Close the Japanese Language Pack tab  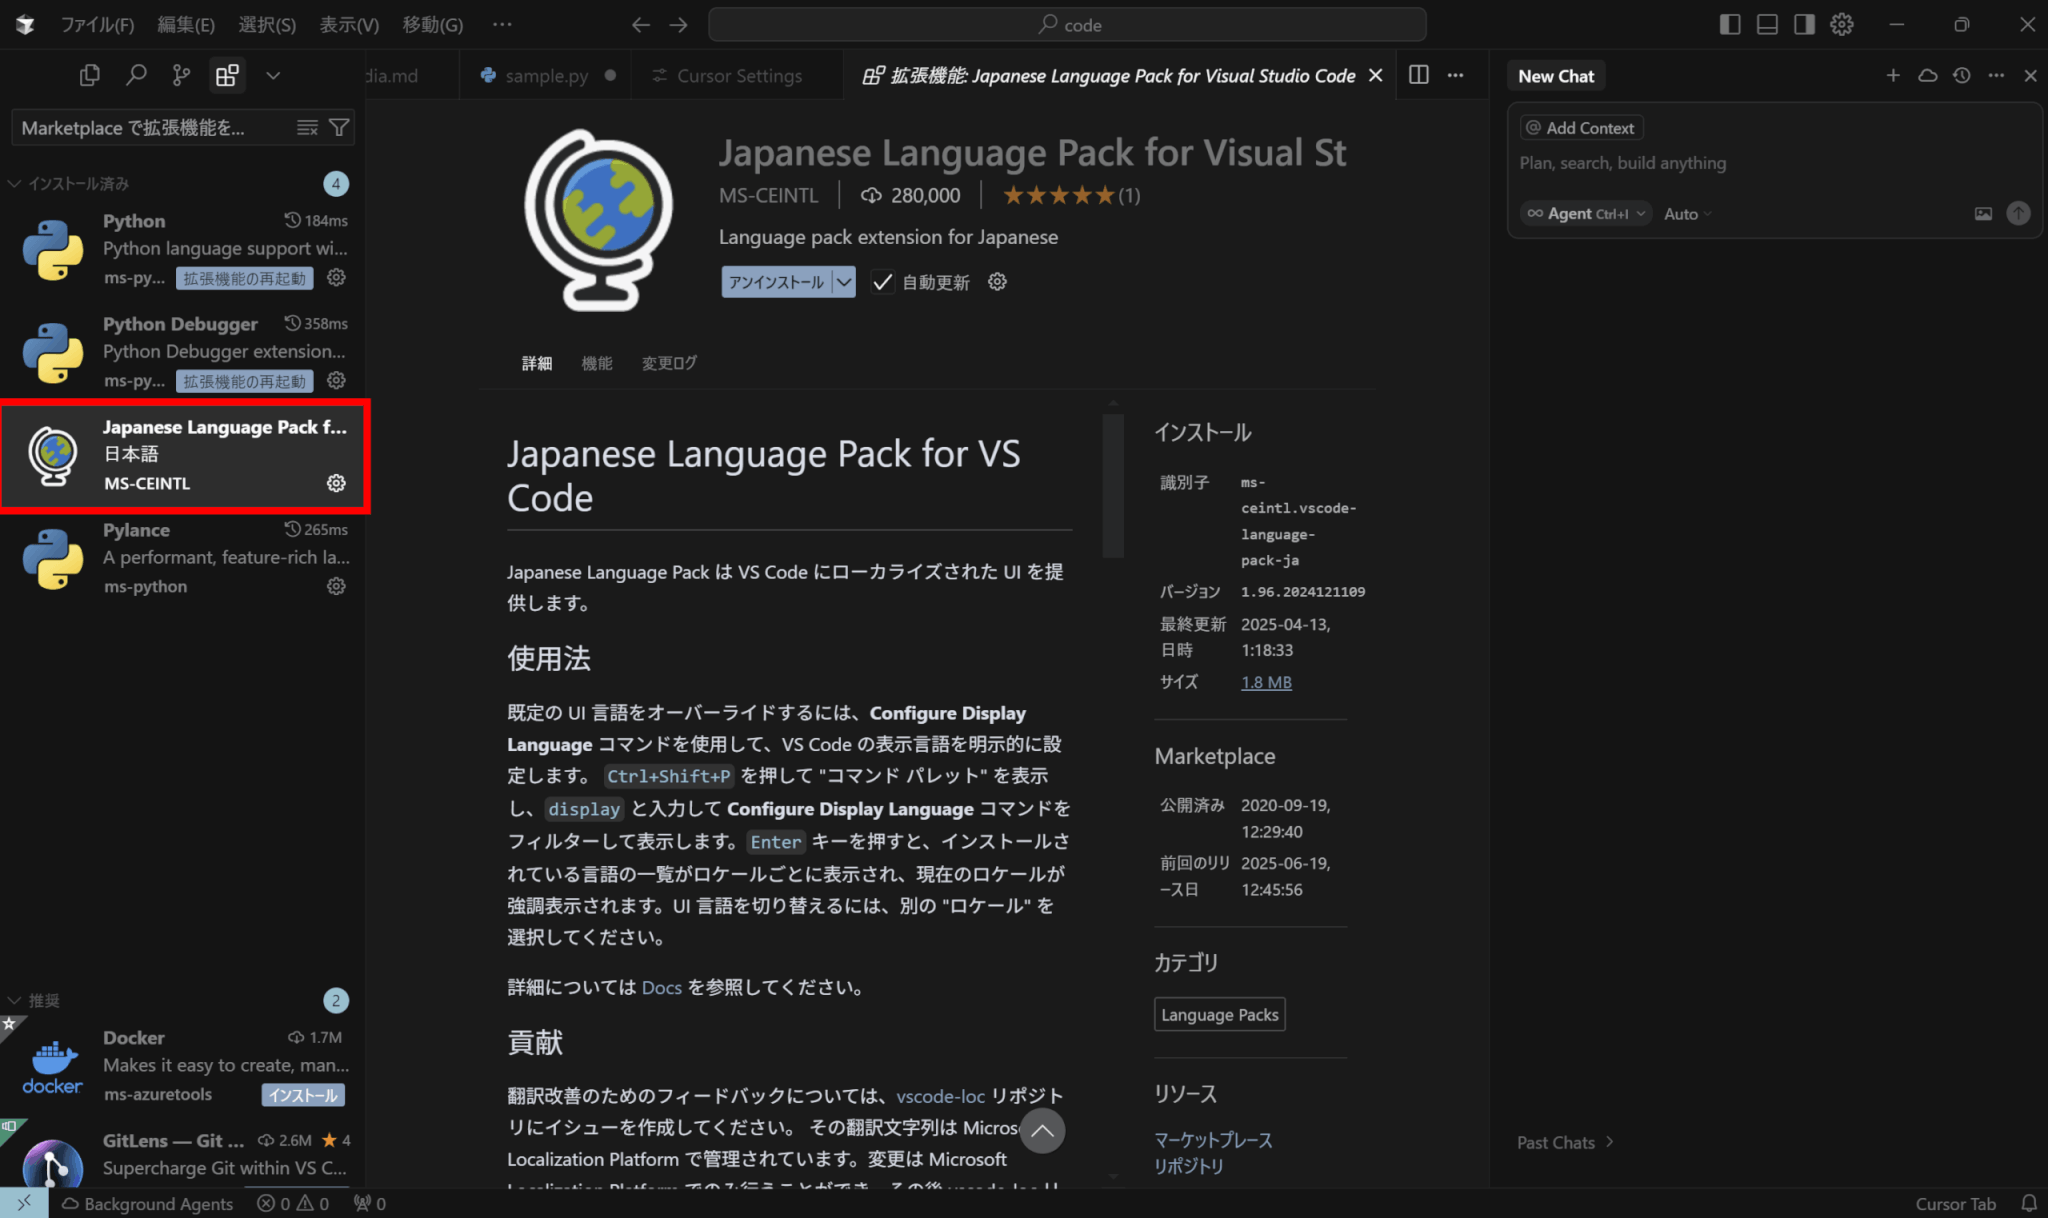1376,75
